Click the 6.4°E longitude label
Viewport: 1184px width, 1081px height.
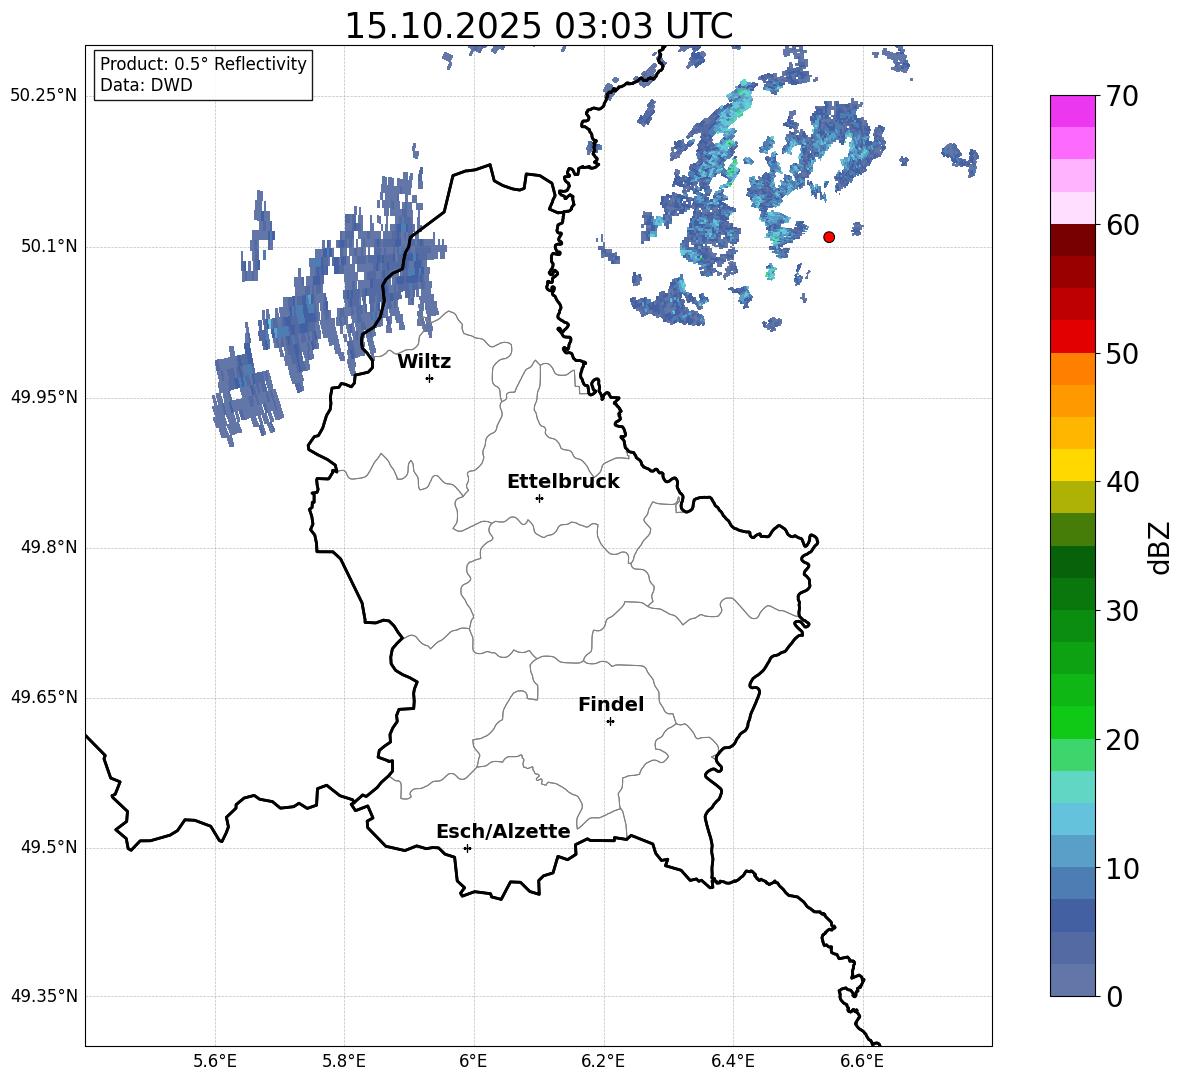click(x=732, y=1061)
